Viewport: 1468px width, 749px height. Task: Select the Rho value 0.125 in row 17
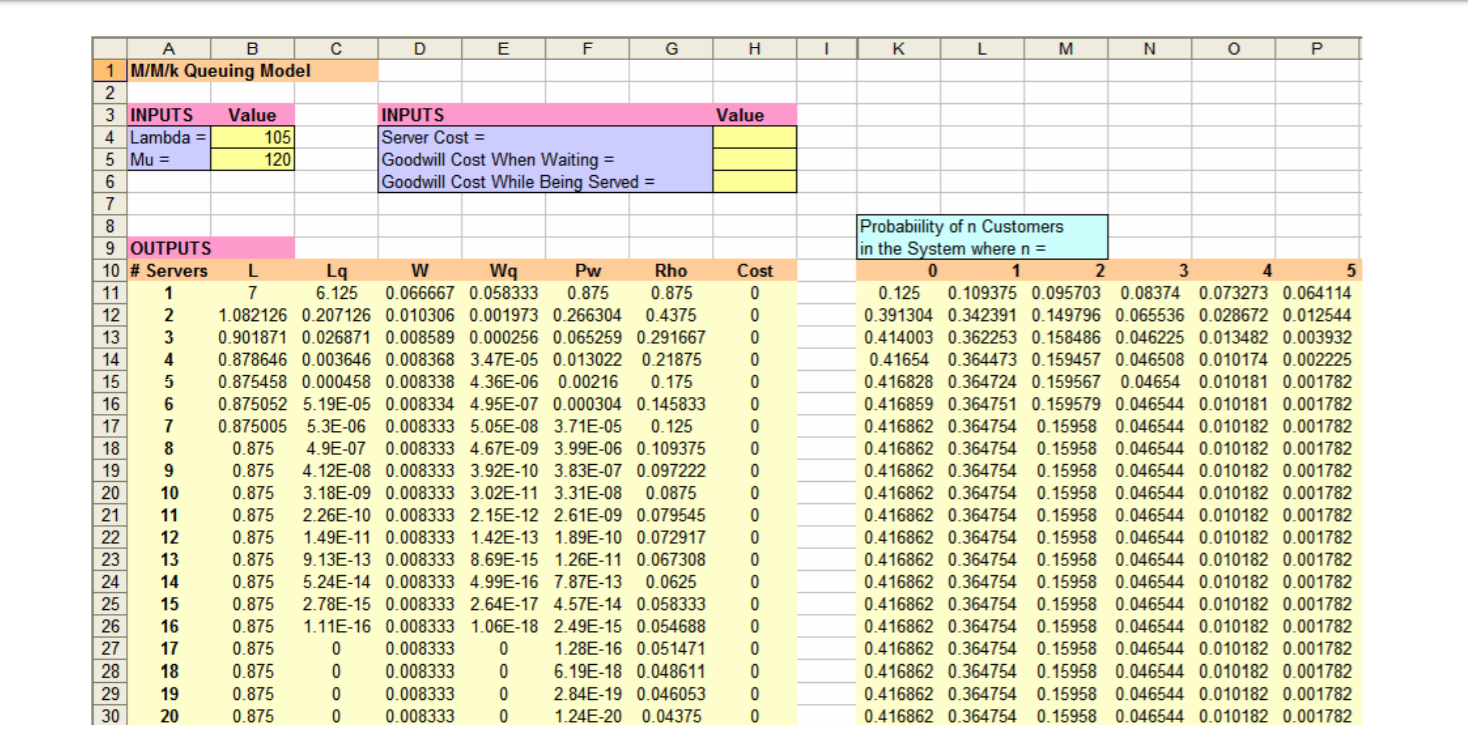point(671,426)
